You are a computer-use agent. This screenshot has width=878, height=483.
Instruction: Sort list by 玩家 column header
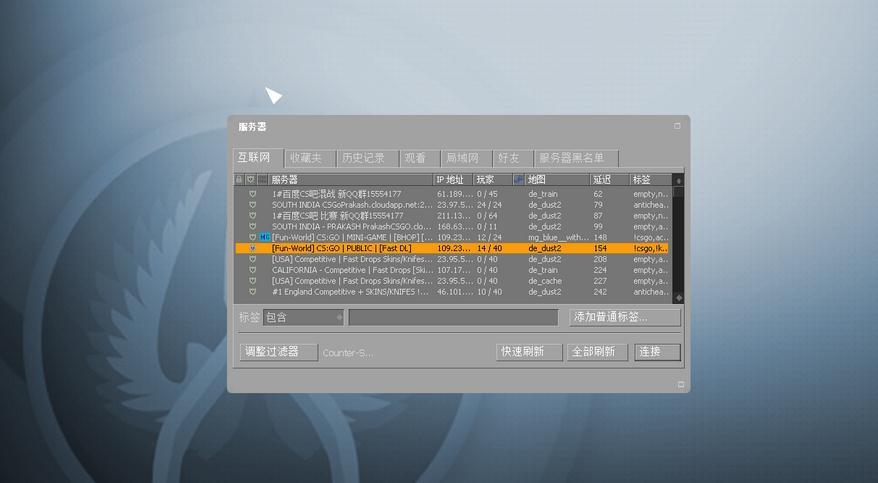(492, 180)
